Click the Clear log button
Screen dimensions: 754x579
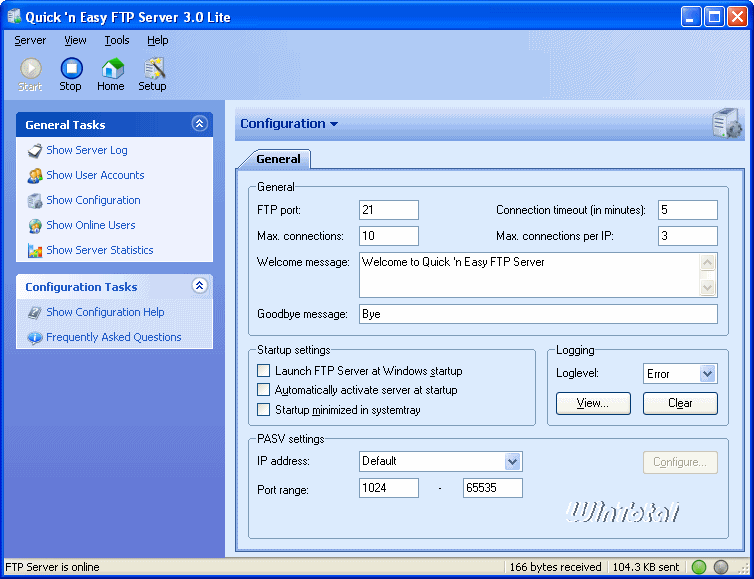(680, 403)
